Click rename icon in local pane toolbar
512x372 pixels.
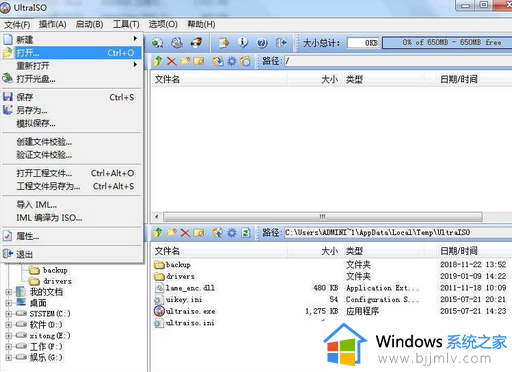tap(199, 232)
